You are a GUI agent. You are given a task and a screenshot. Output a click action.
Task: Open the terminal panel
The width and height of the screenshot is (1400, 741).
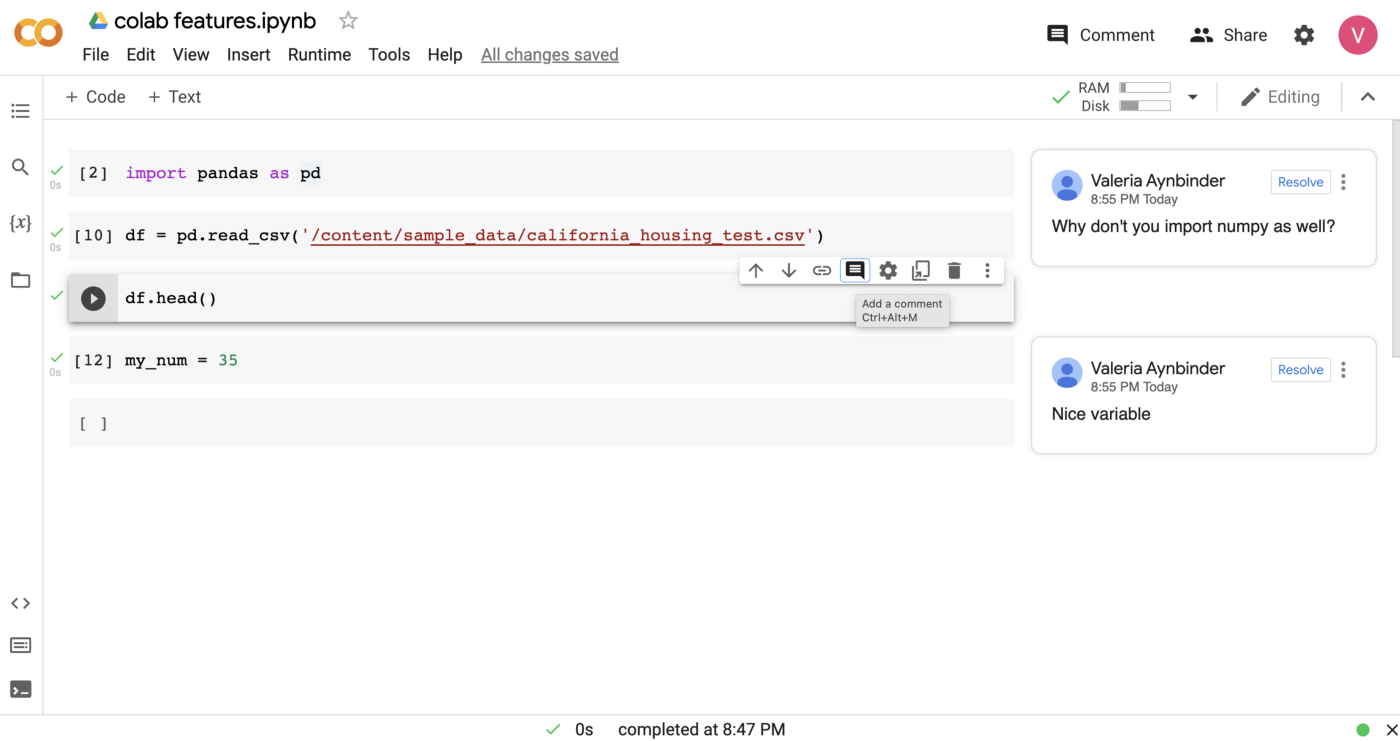[20, 689]
